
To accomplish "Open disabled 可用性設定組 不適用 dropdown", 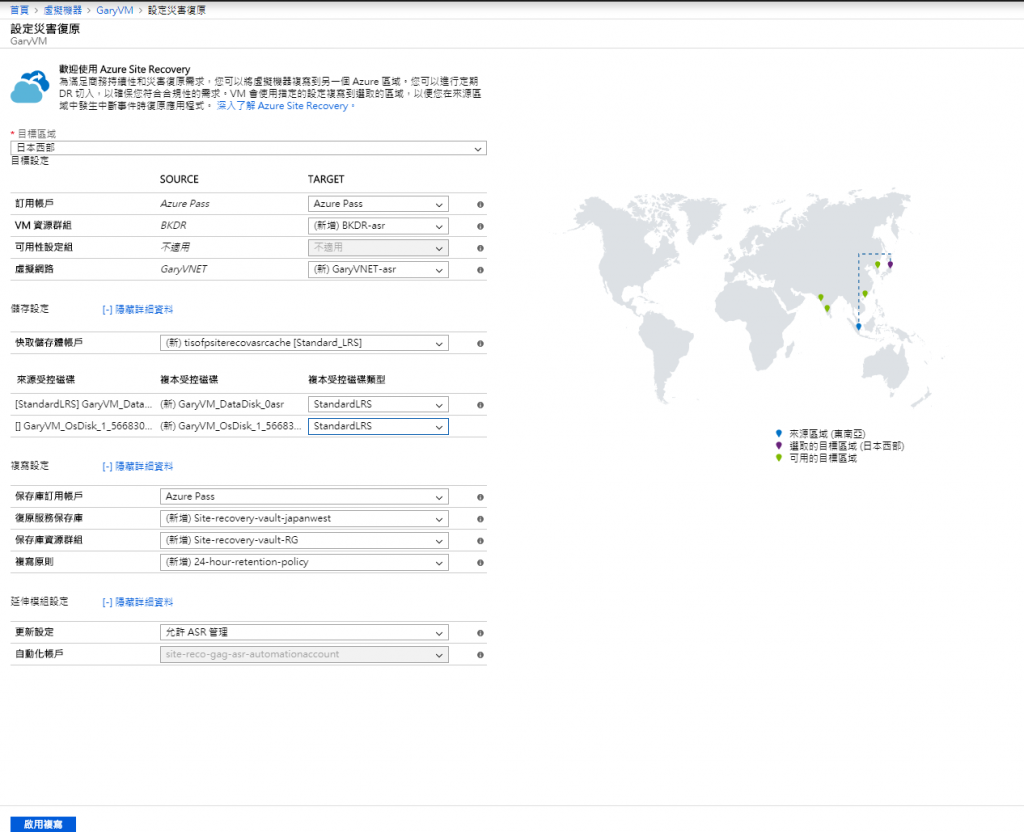I will point(378,248).
